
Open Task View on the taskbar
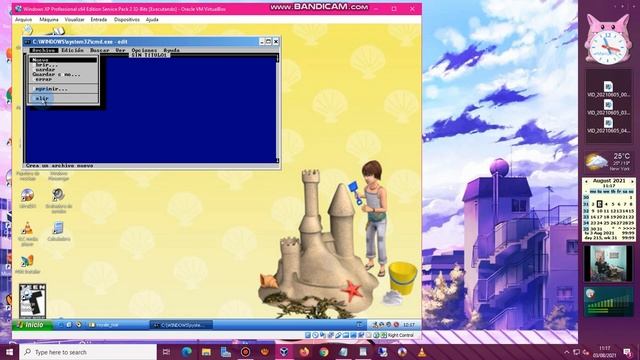pos(167,352)
